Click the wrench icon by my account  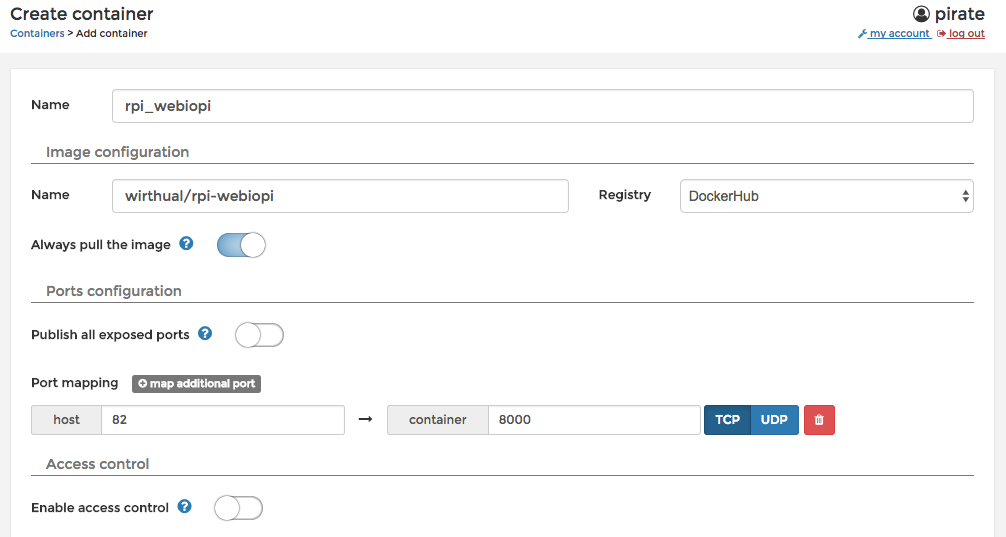coord(862,34)
